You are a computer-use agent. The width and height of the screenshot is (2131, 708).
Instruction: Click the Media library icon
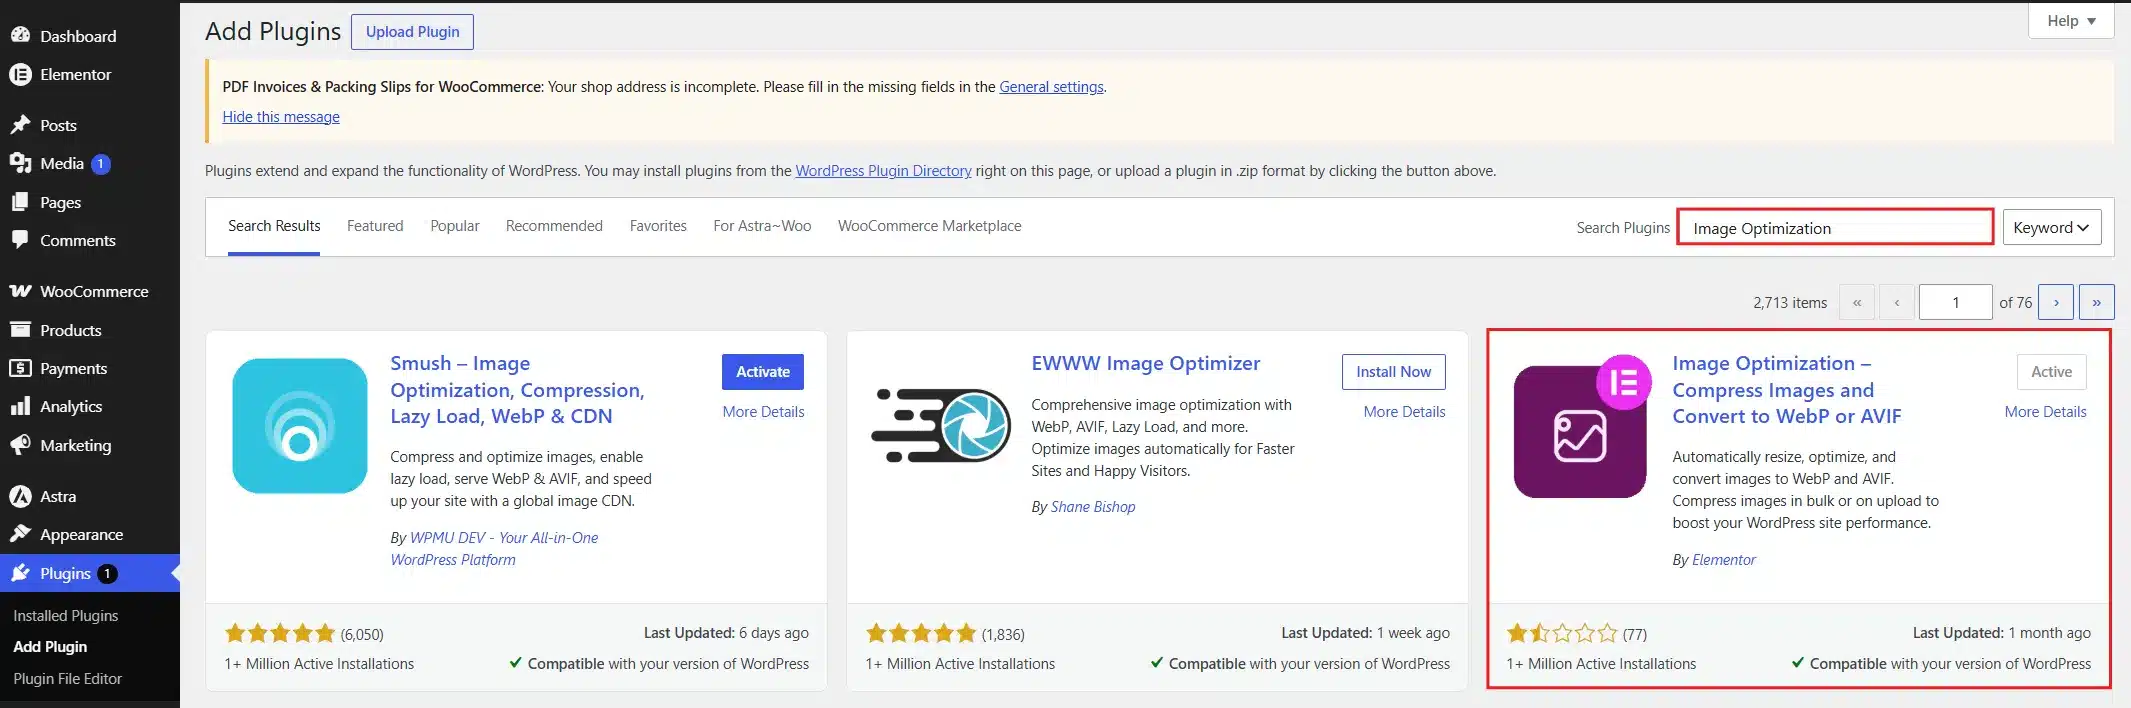tap(20, 163)
